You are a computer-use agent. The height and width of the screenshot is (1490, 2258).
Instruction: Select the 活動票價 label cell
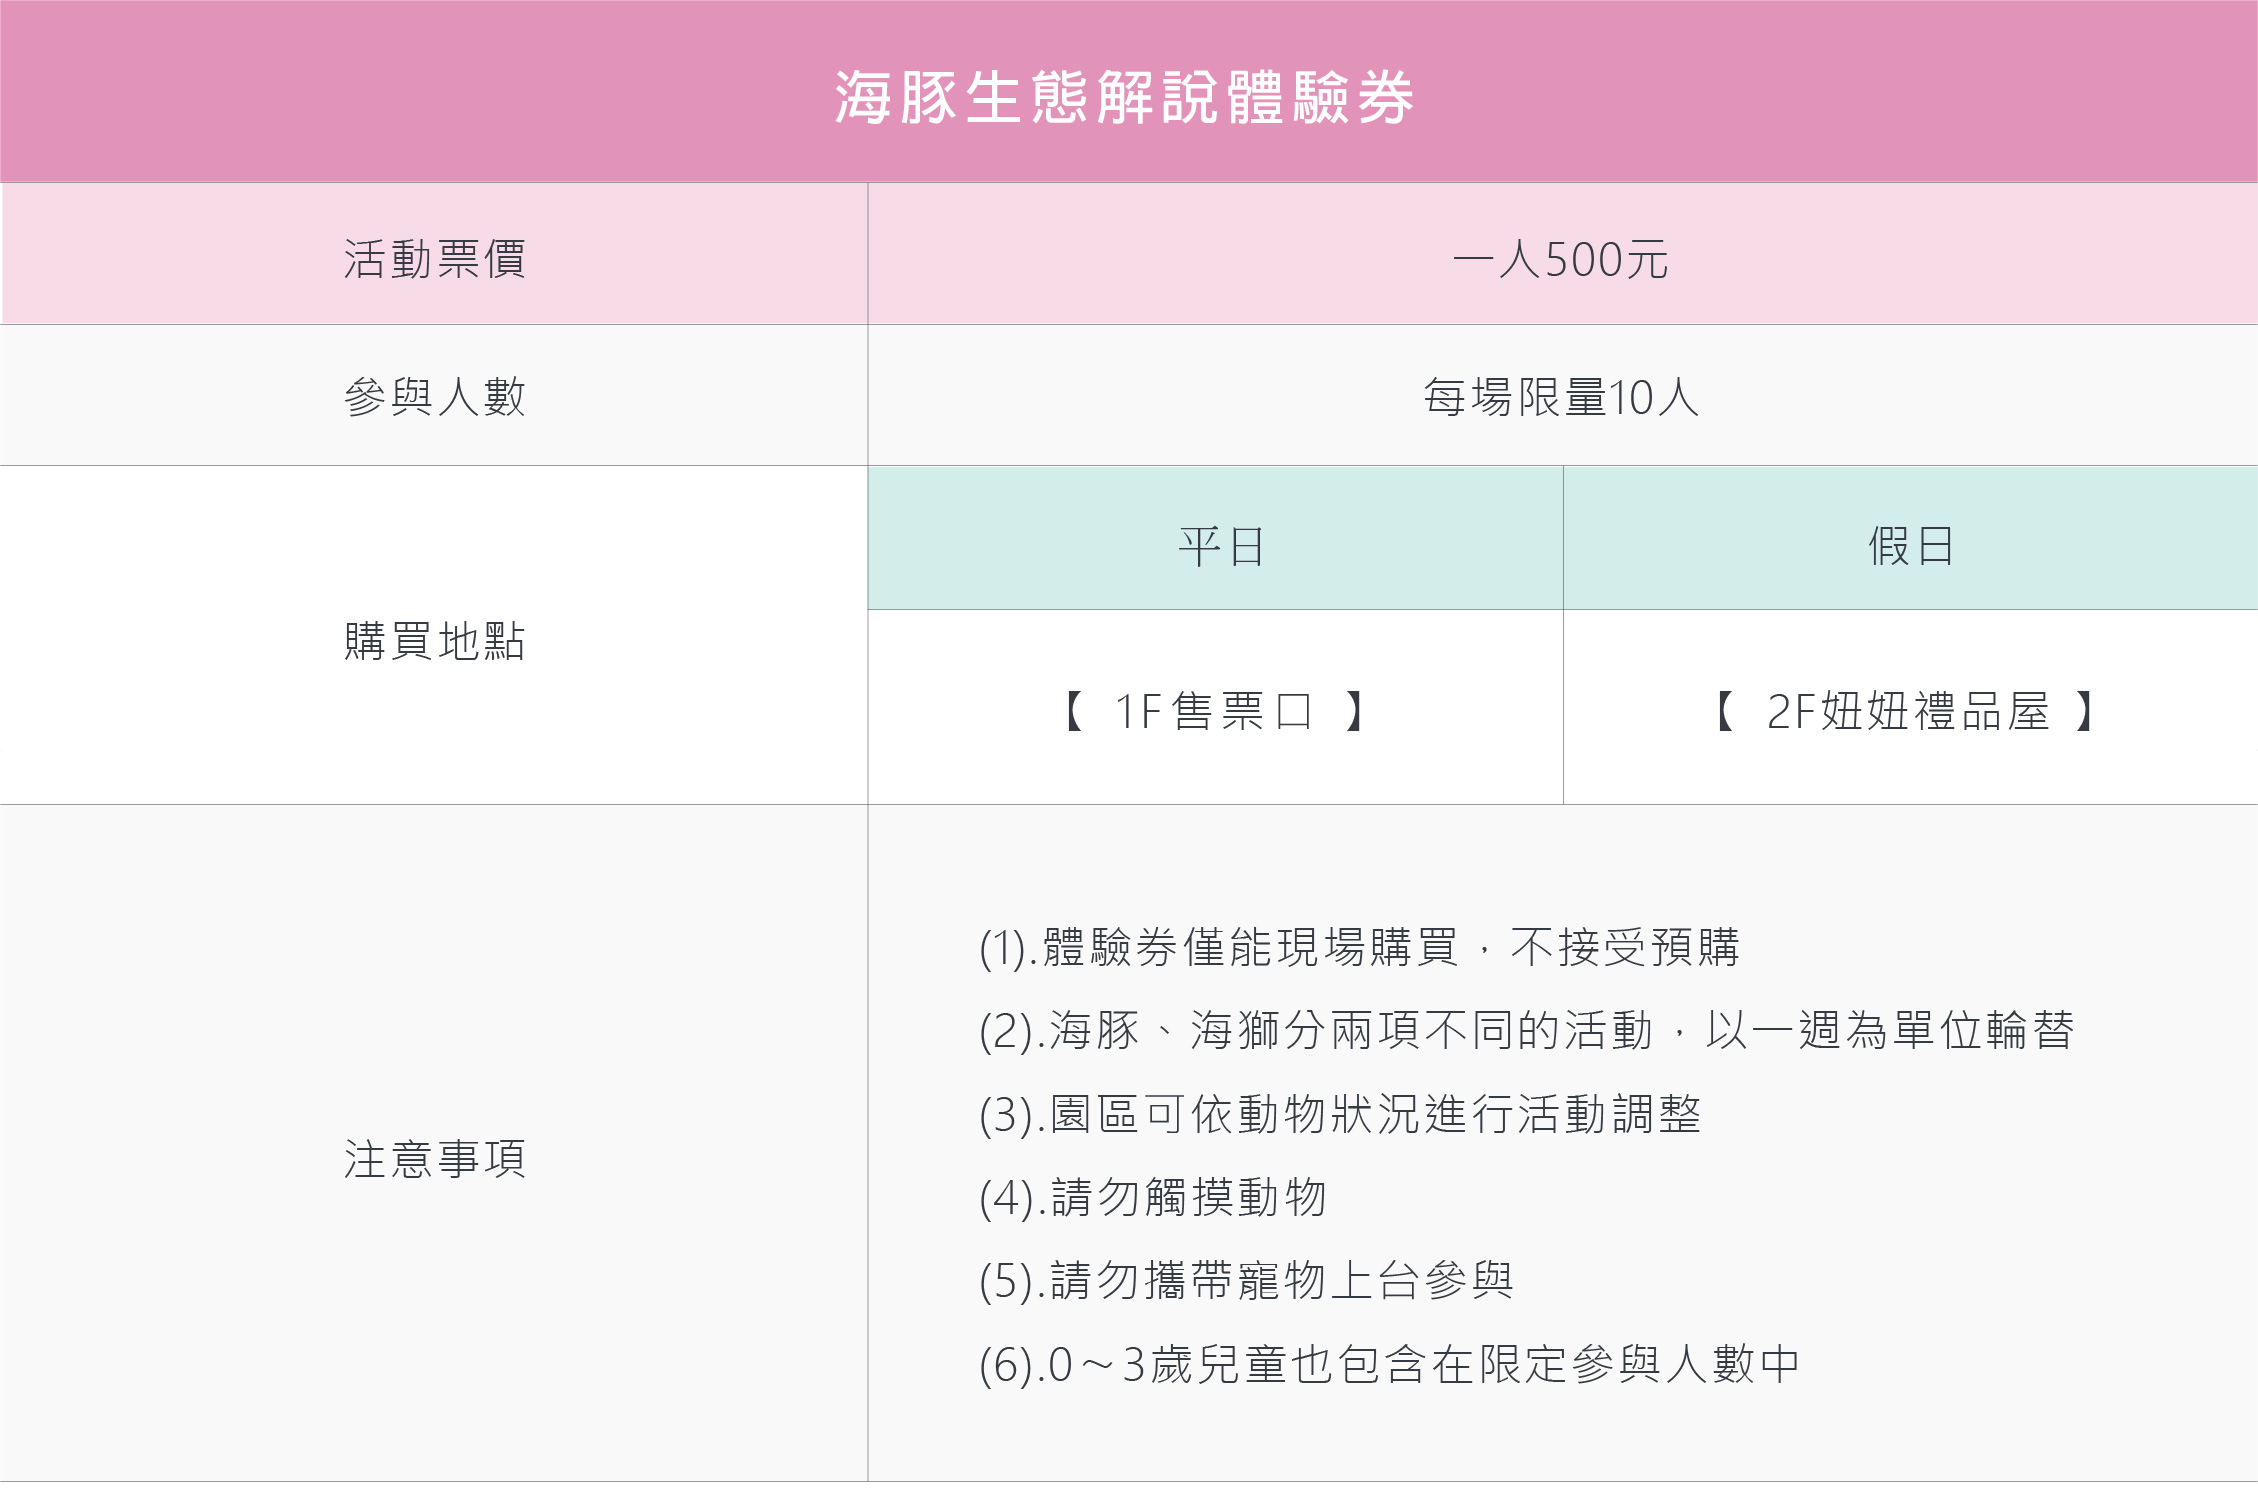pos(434,254)
